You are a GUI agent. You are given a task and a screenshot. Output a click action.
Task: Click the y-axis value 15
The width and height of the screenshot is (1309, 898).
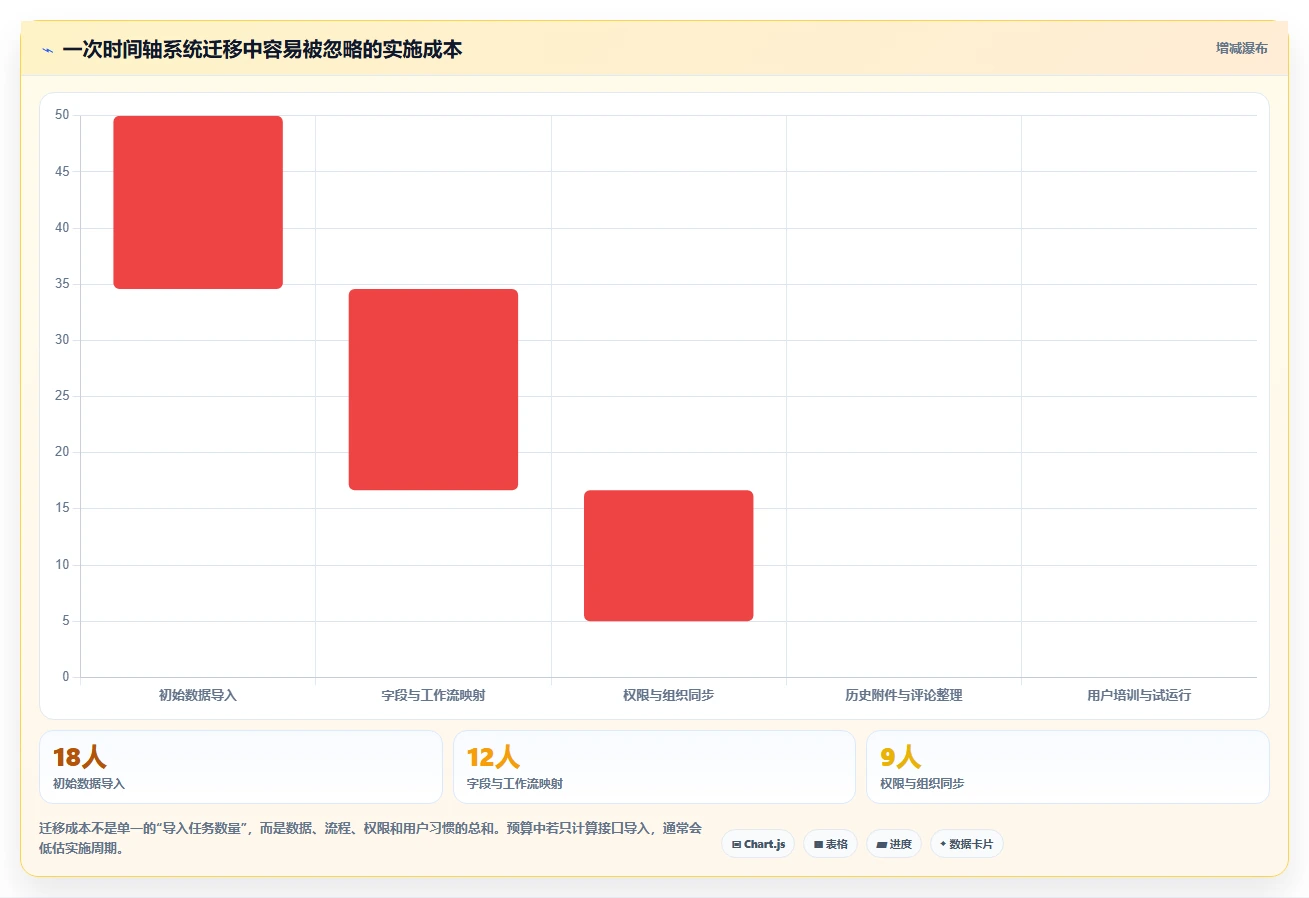62,508
